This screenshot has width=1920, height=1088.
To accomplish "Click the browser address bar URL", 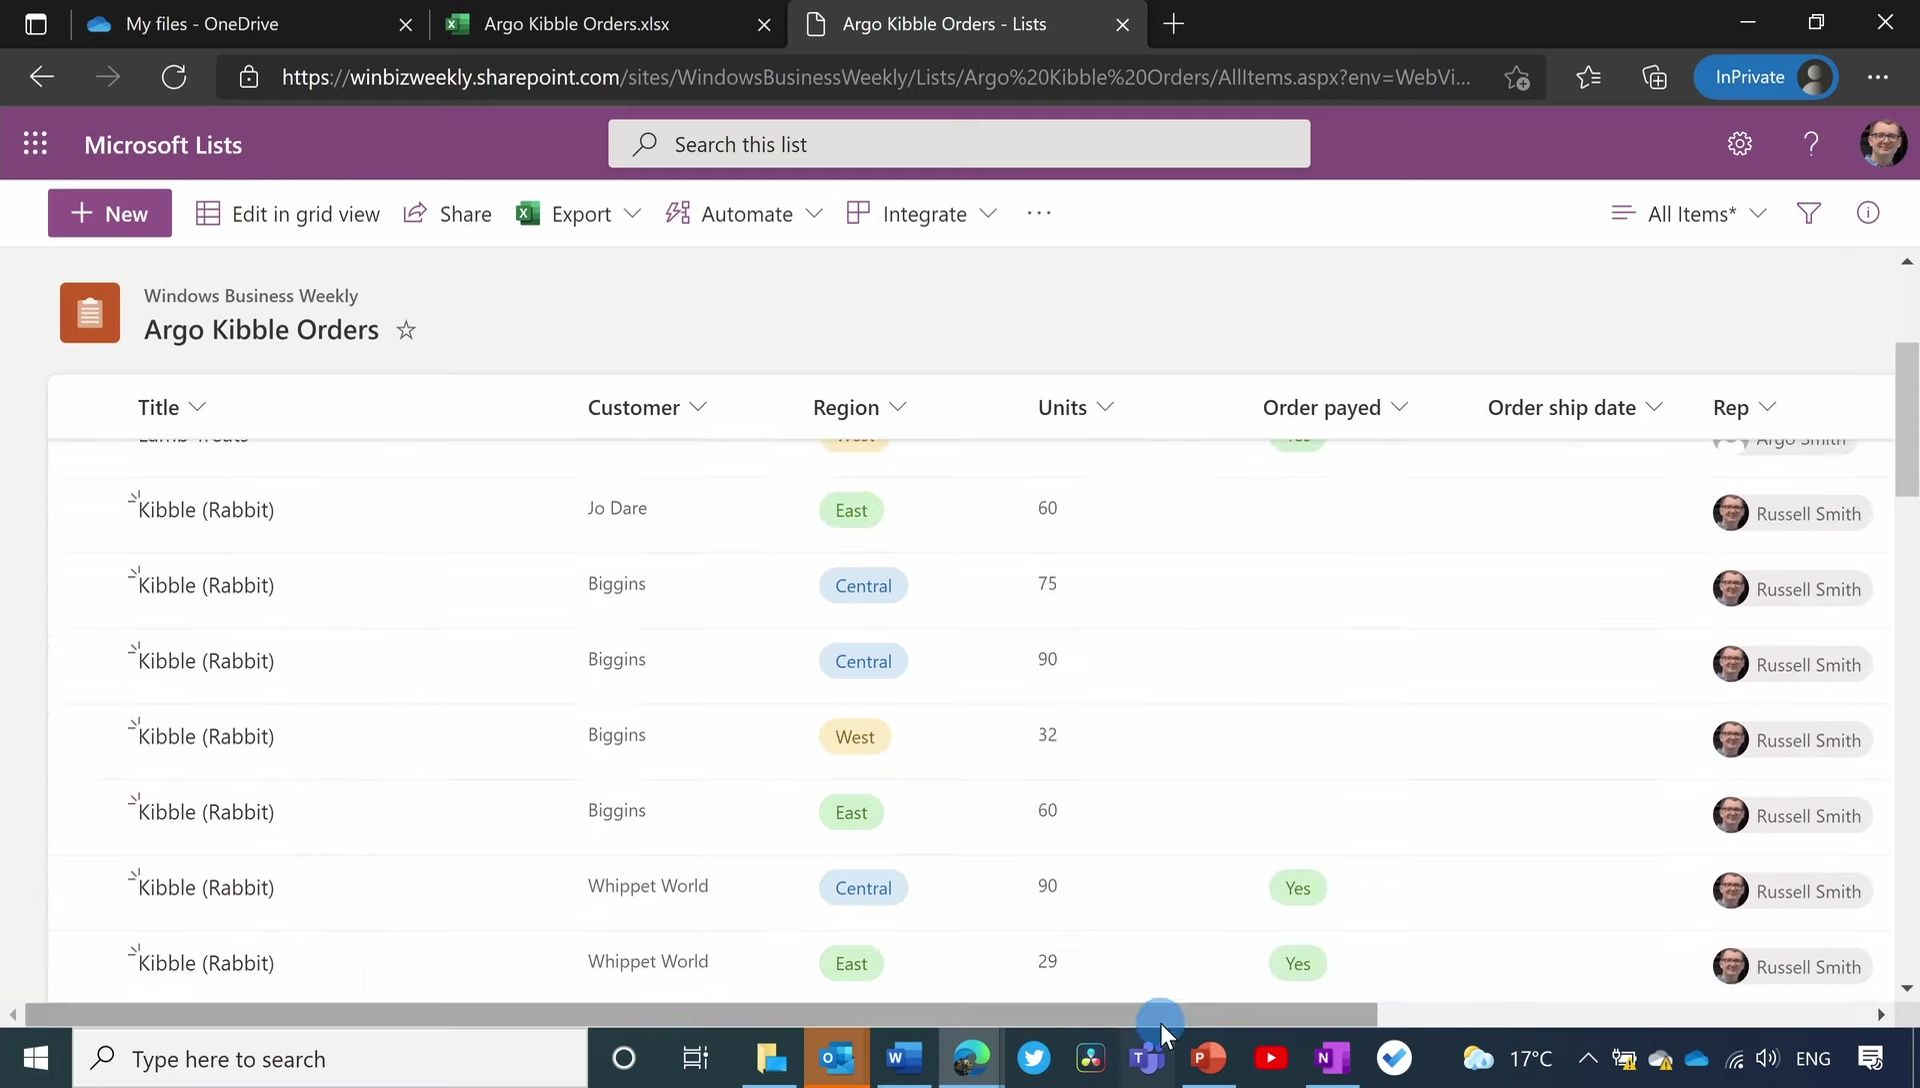I will point(876,77).
